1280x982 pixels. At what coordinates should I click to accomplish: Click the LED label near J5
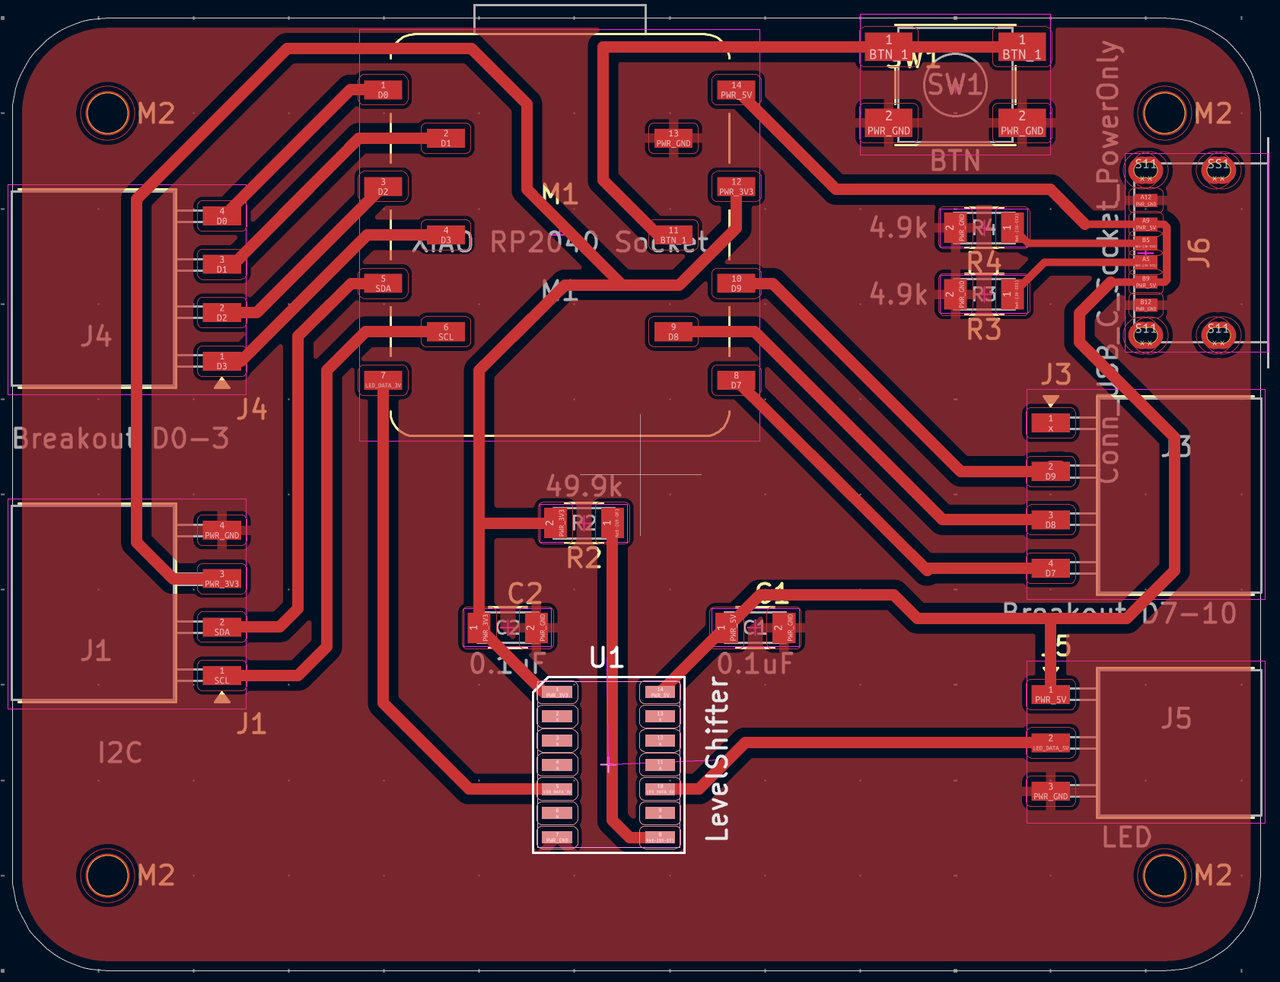1127,837
